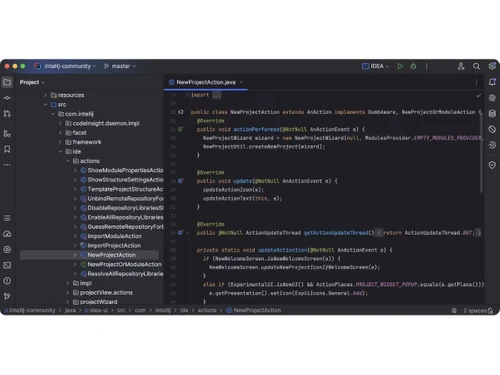Open the Pull Requests tool window icon
500x375 pixels.
(x=7, y=114)
